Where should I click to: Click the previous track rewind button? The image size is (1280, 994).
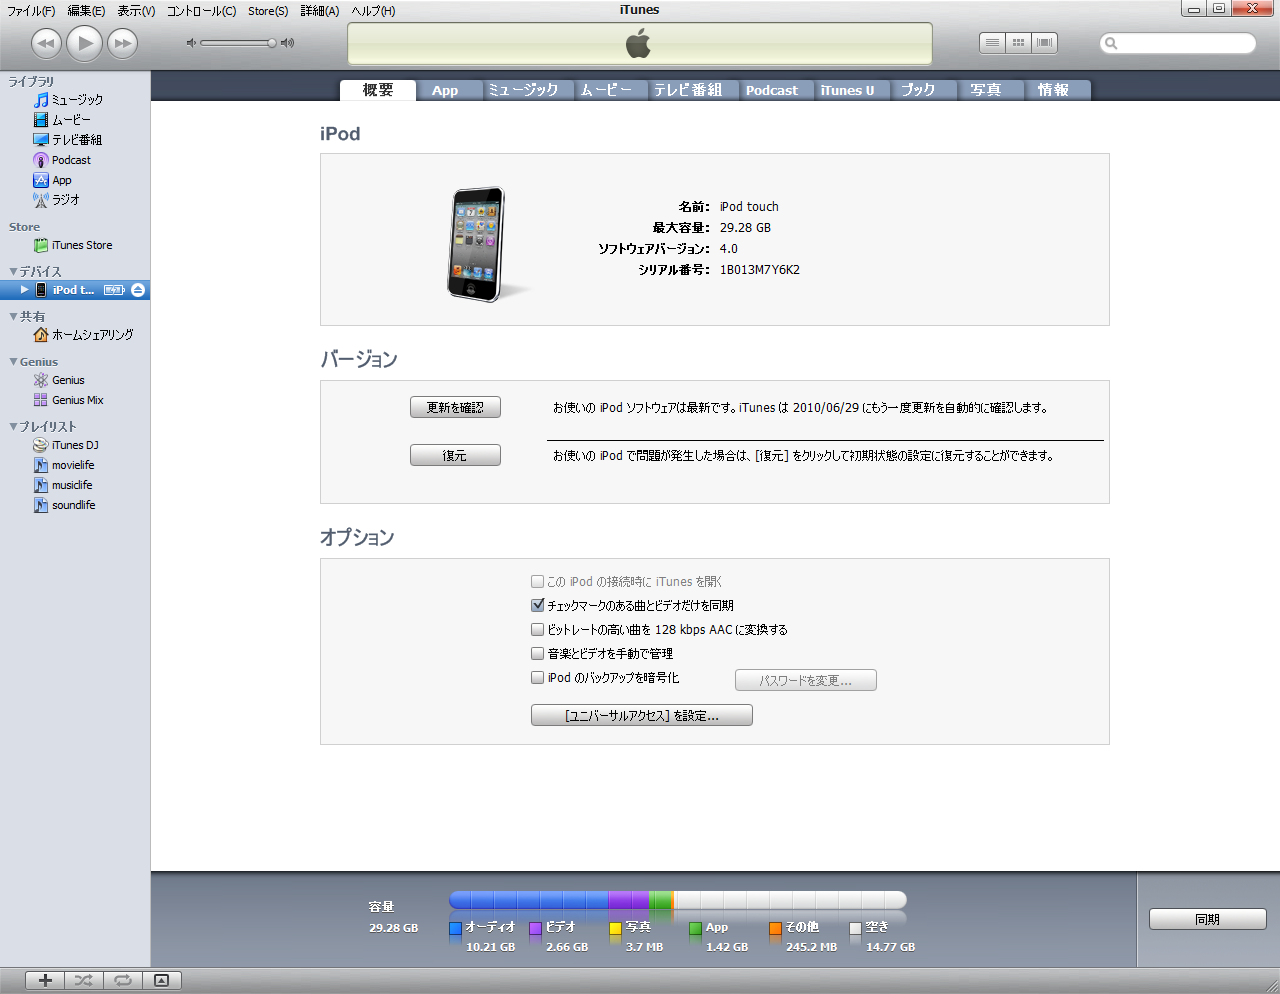pyautogui.click(x=46, y=43)
